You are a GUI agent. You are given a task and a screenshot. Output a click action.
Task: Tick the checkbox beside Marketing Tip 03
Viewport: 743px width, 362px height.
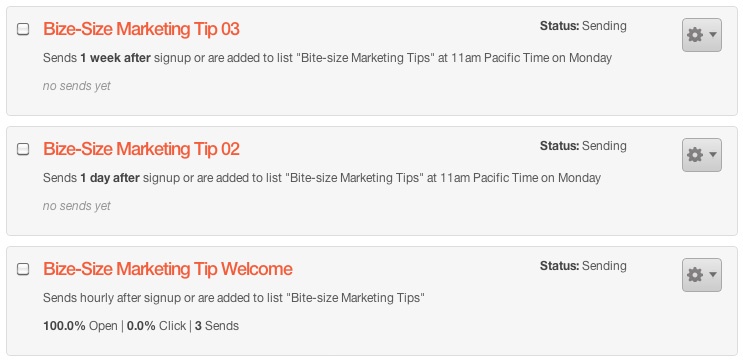(x=23, y=29)
